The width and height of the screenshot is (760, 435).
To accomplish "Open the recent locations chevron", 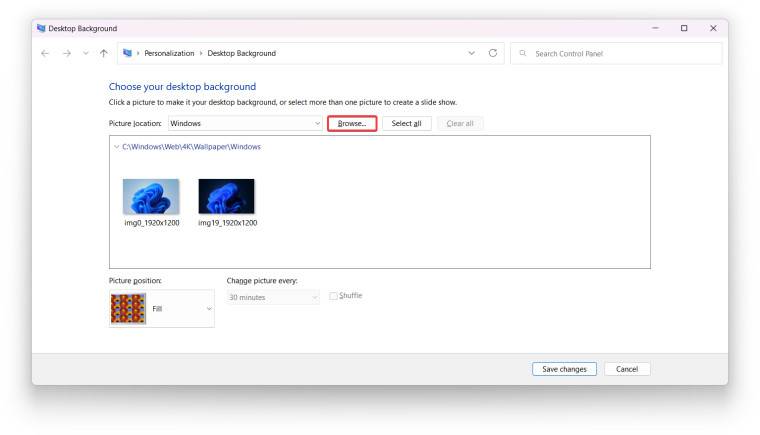I will pyautogui.click(x=85, y=53).
